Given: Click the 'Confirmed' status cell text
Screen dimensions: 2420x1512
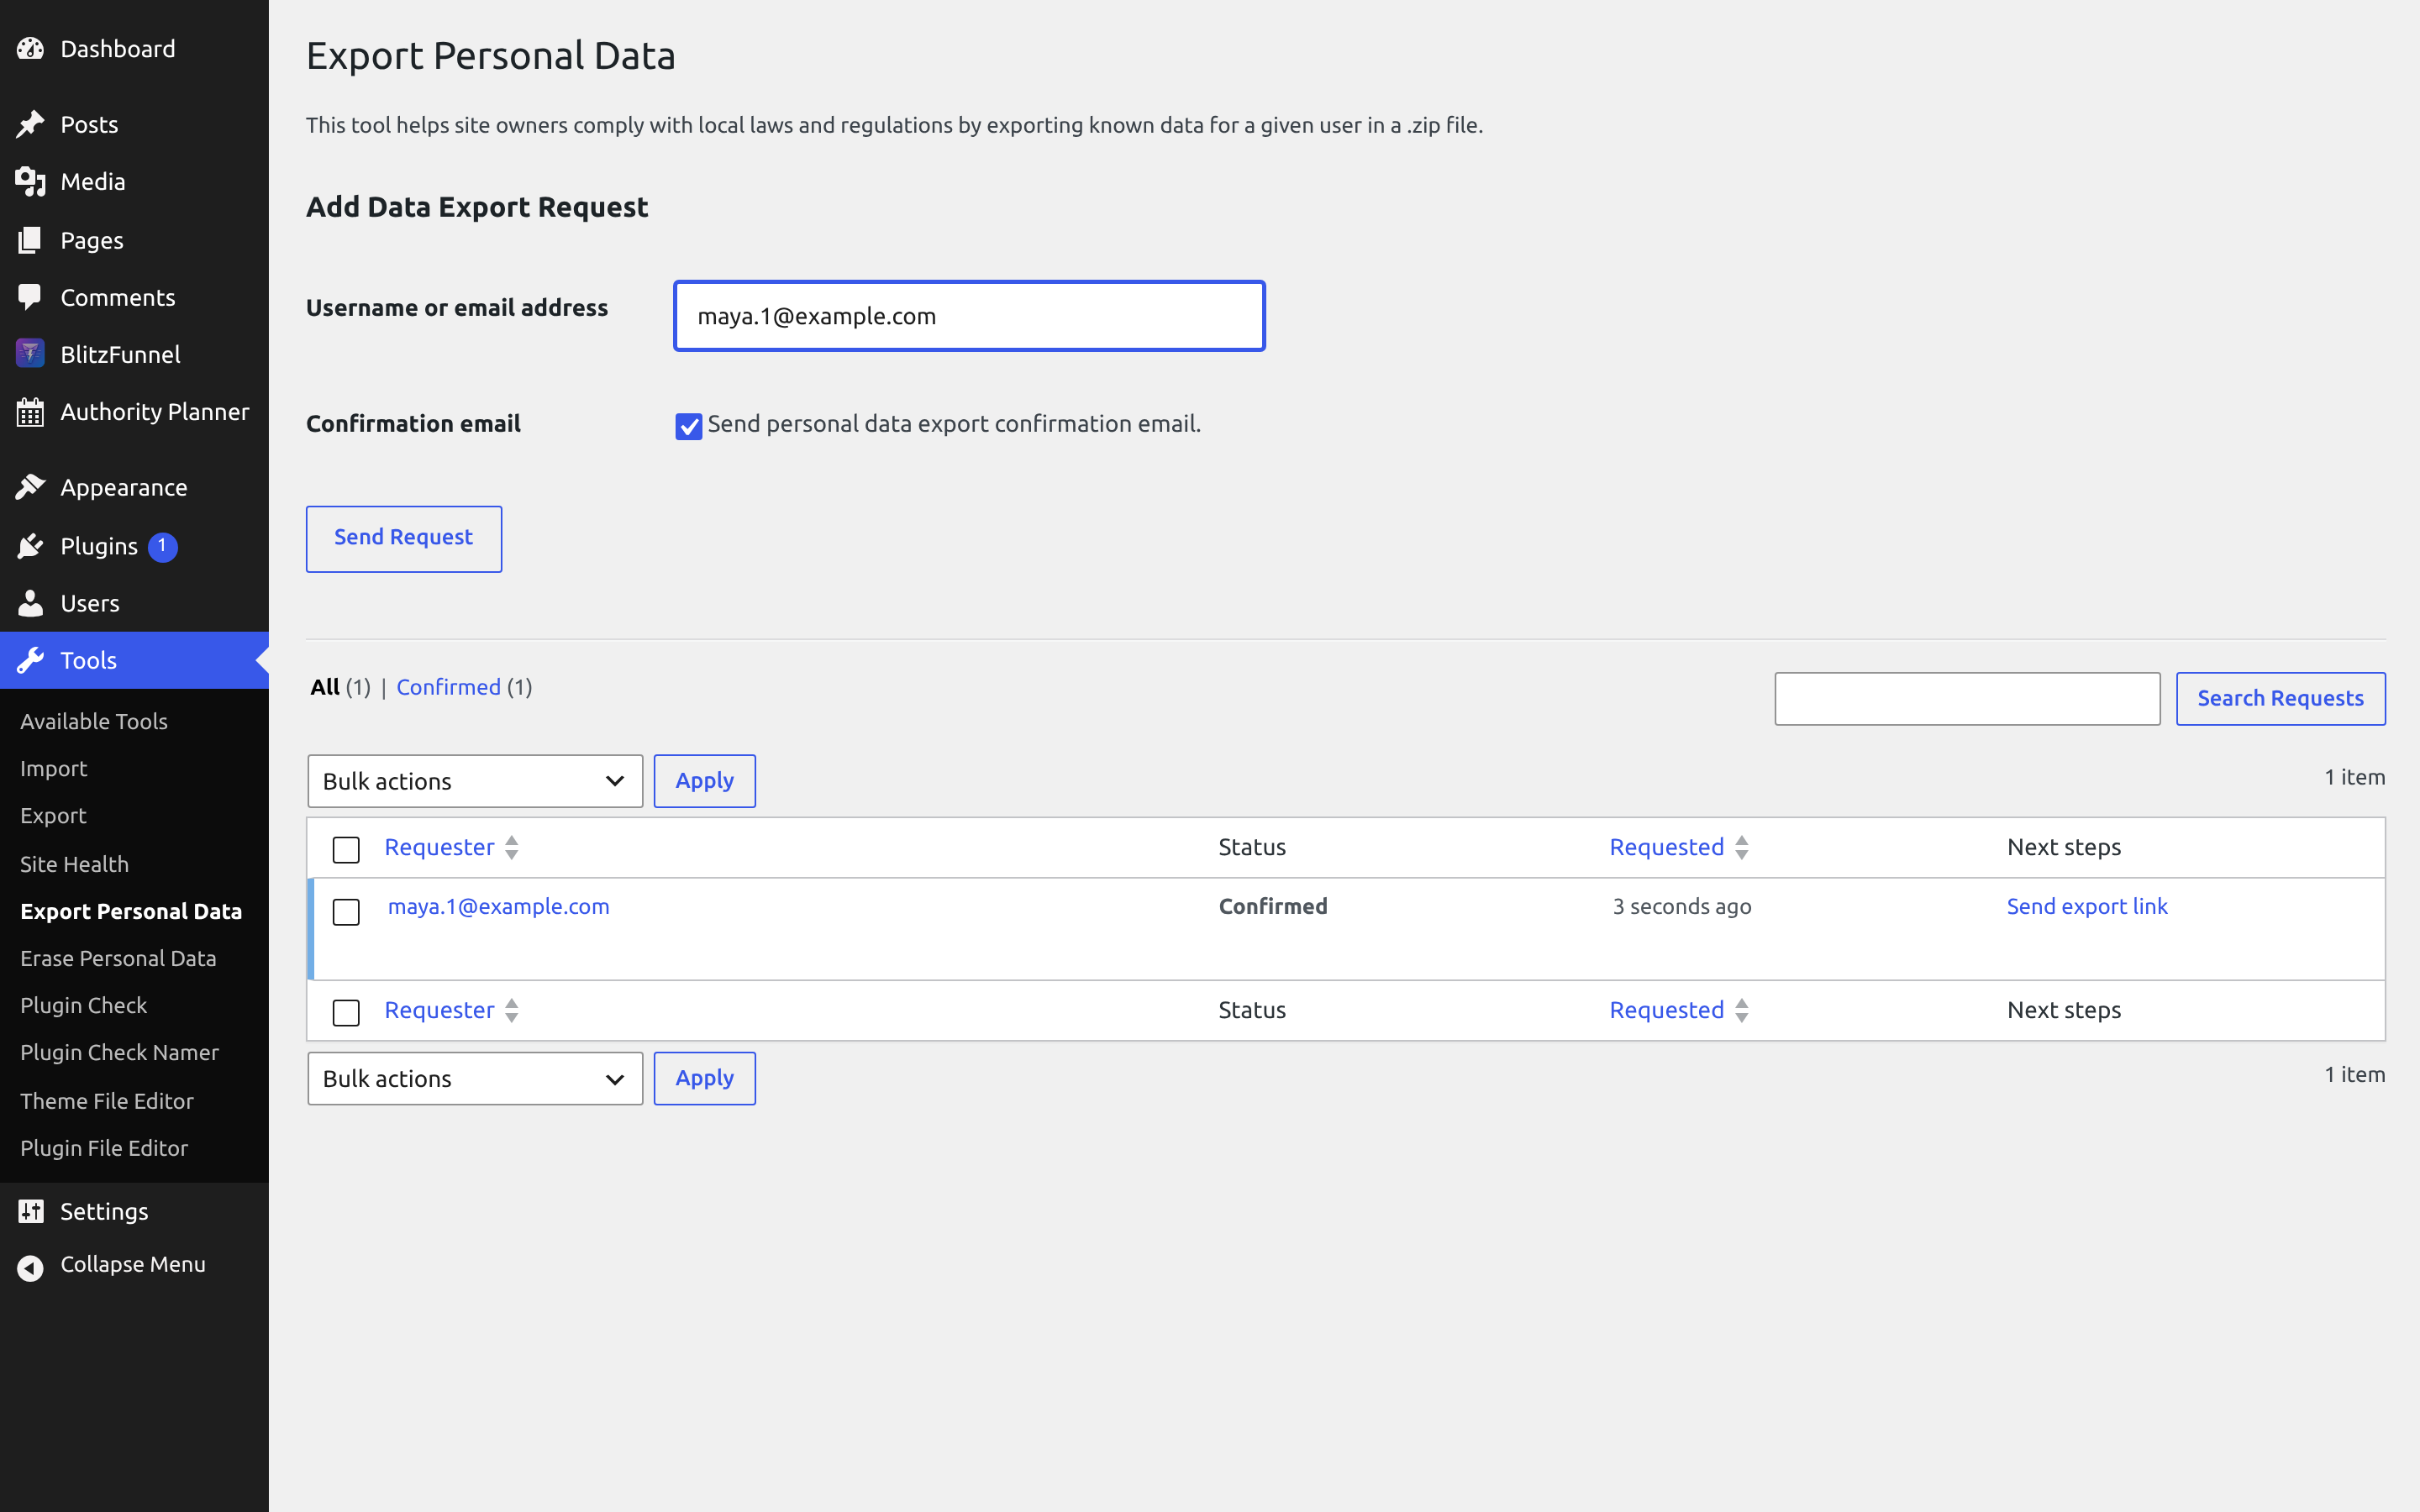Looking at the screenshot, I should pos(1273,906).
